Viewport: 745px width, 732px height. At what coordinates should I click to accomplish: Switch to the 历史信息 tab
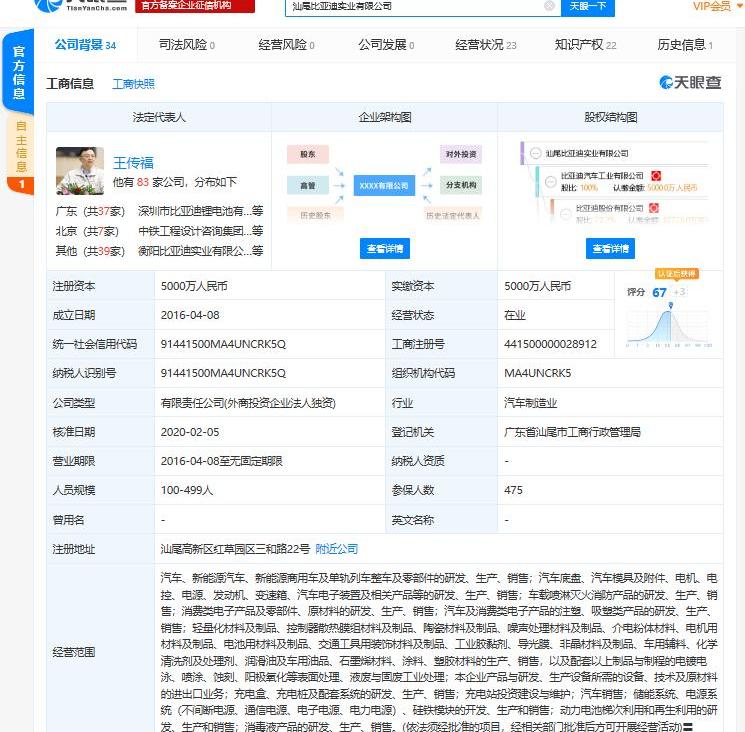(x=685, y=45)
